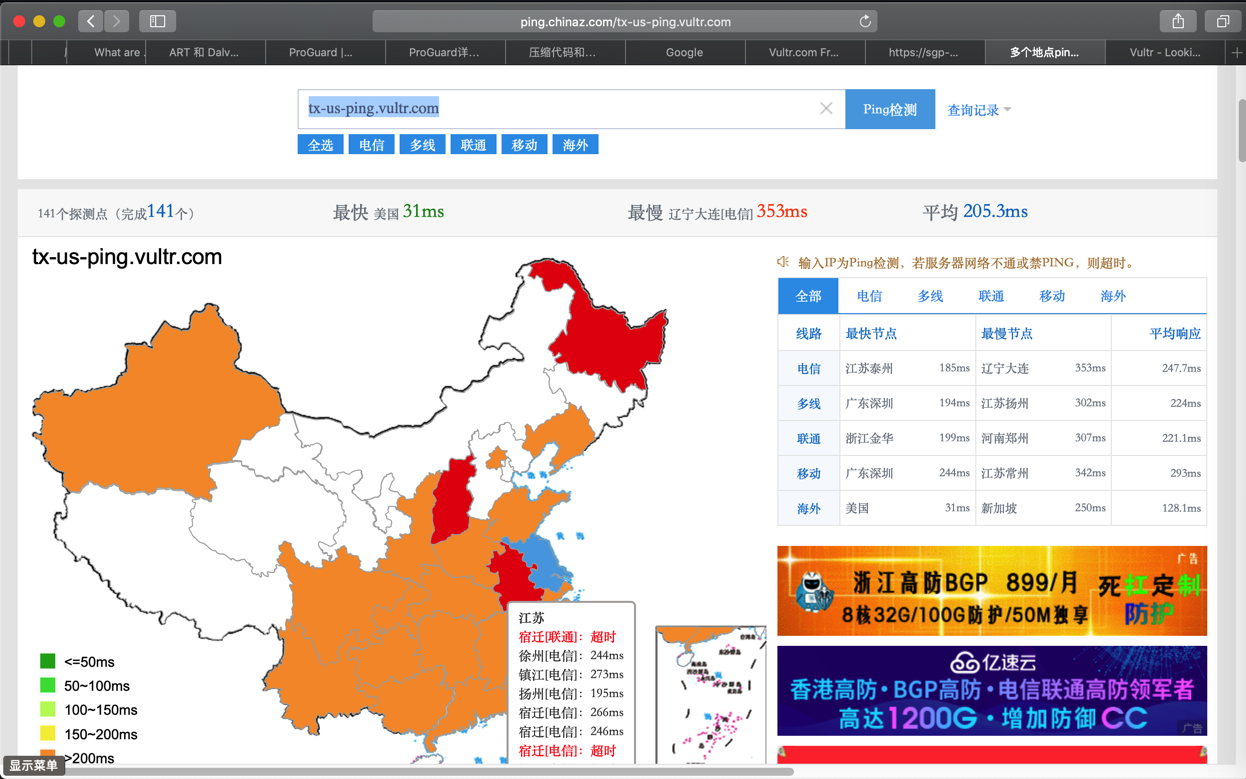Switch to the https://sgp-... browser tab
The image size is (1246, 779).
[x=923, y=52]
